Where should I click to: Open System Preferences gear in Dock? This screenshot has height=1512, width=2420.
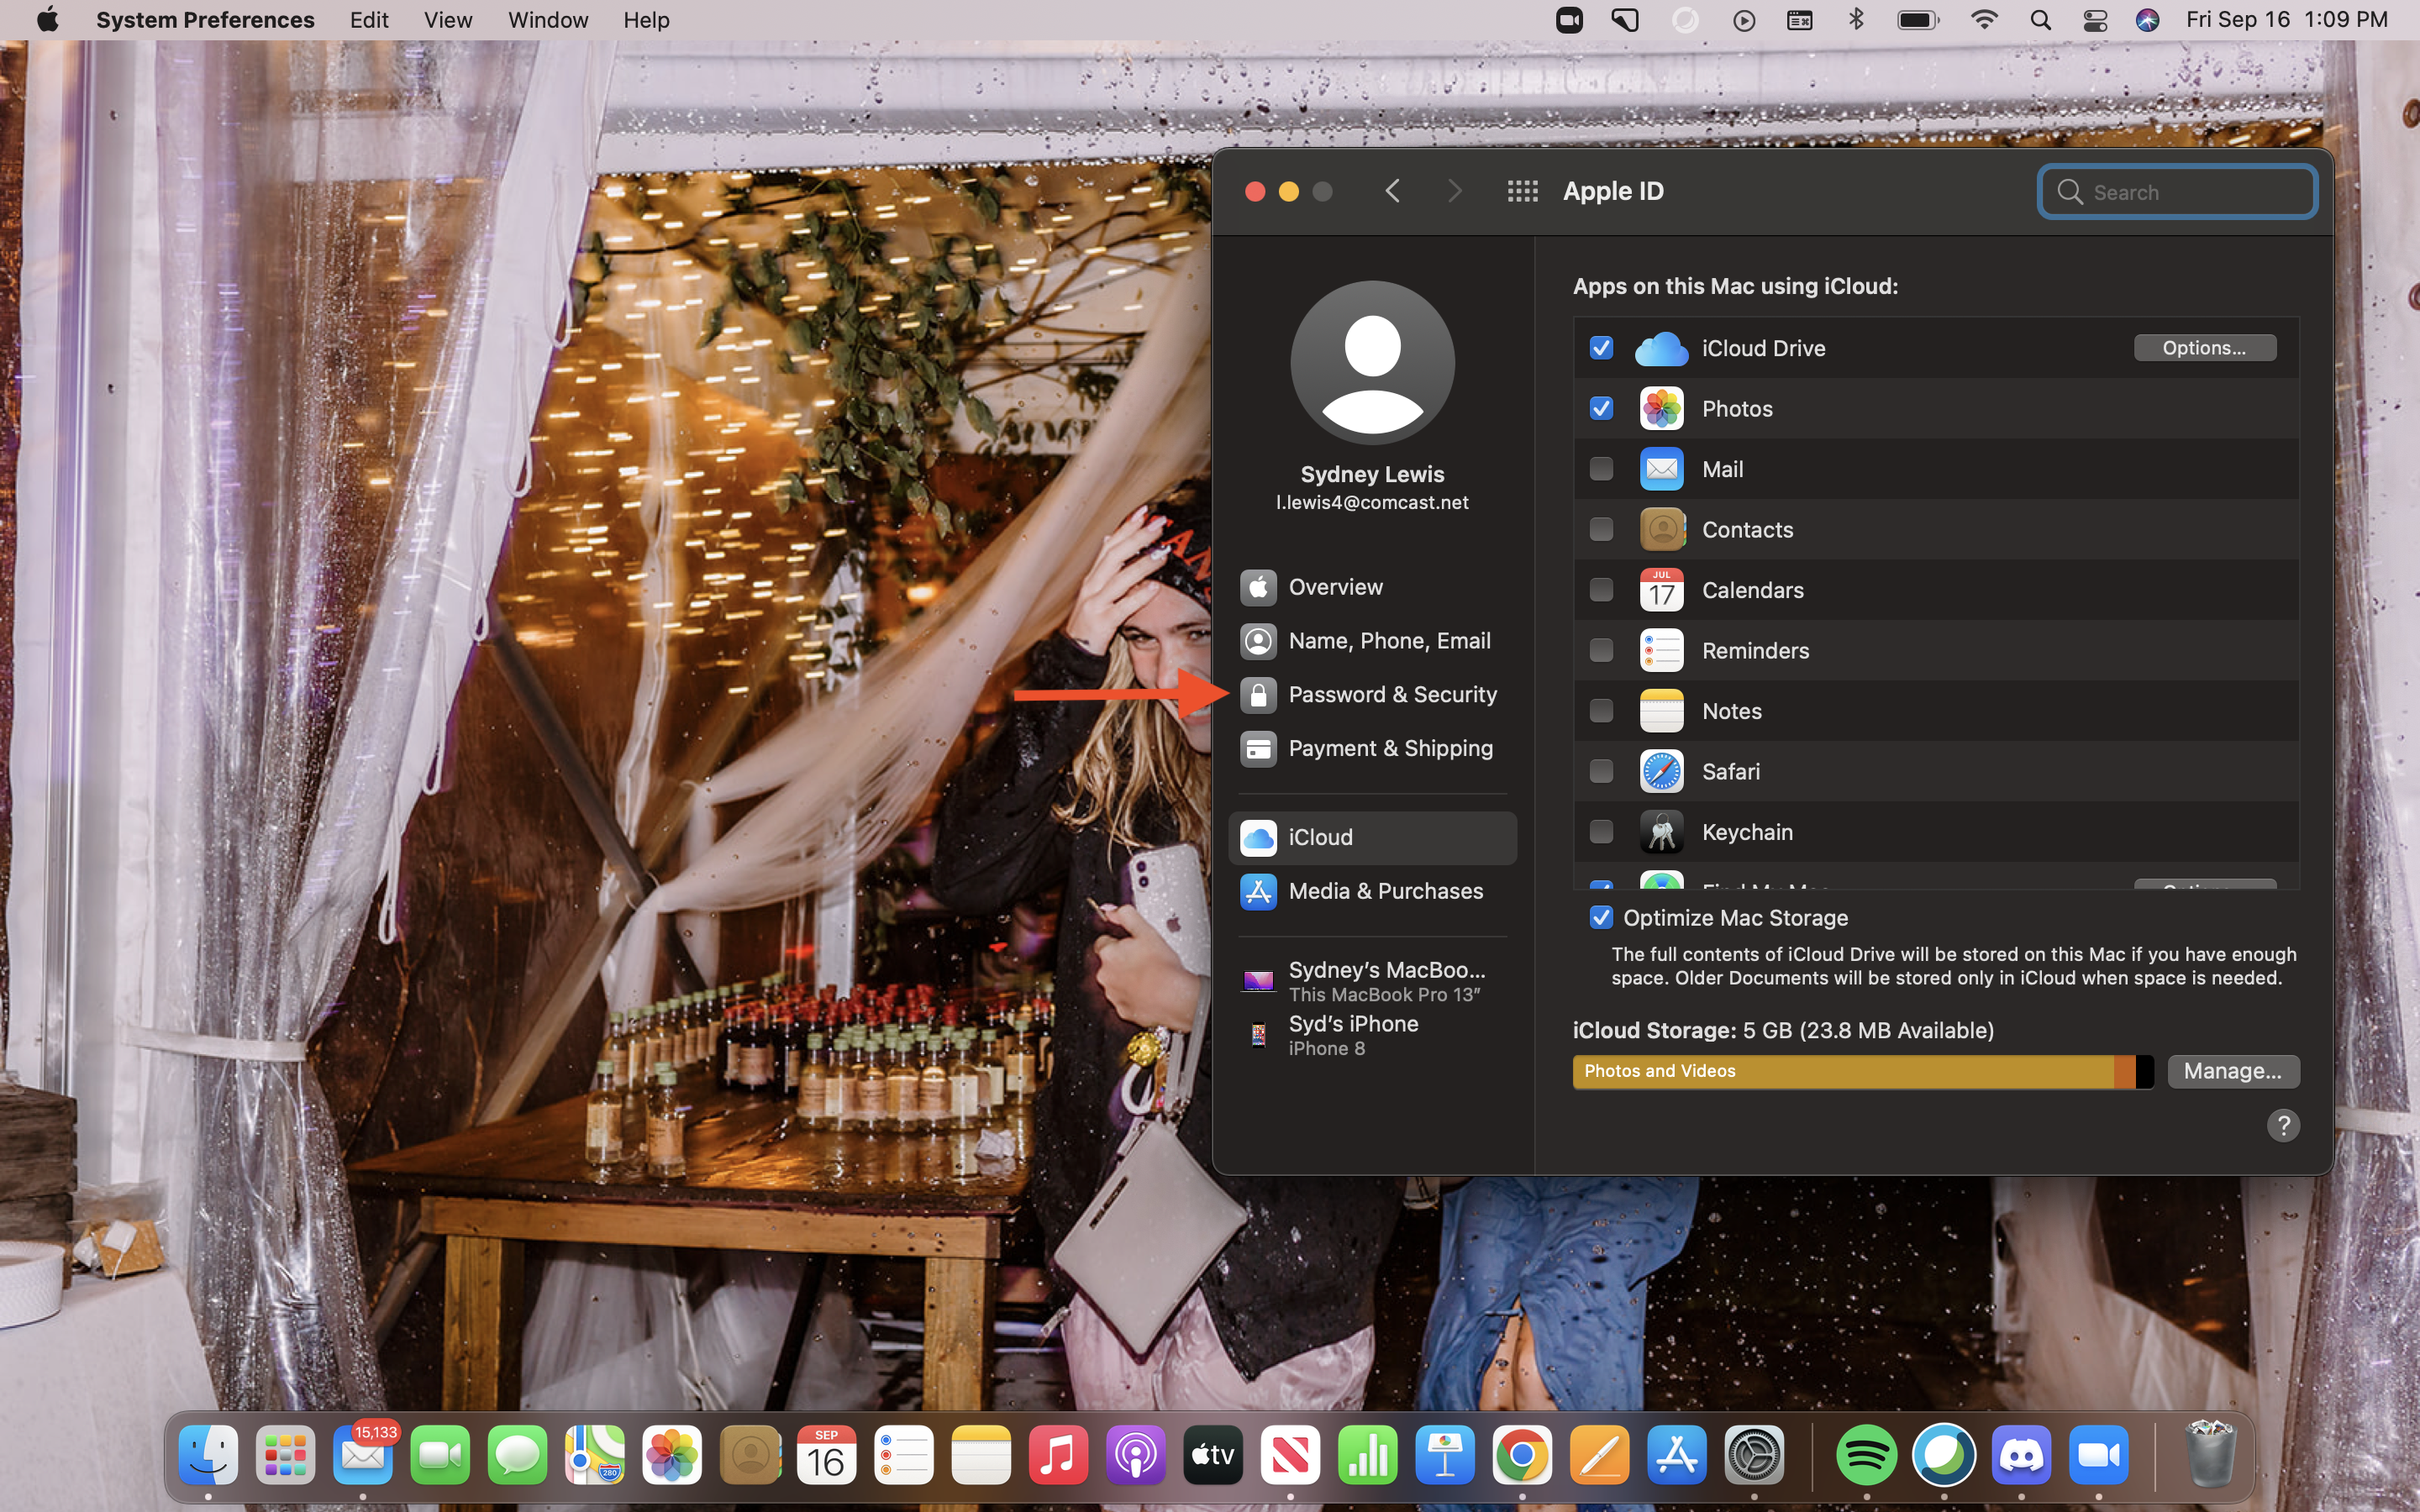[1754, 1455]
